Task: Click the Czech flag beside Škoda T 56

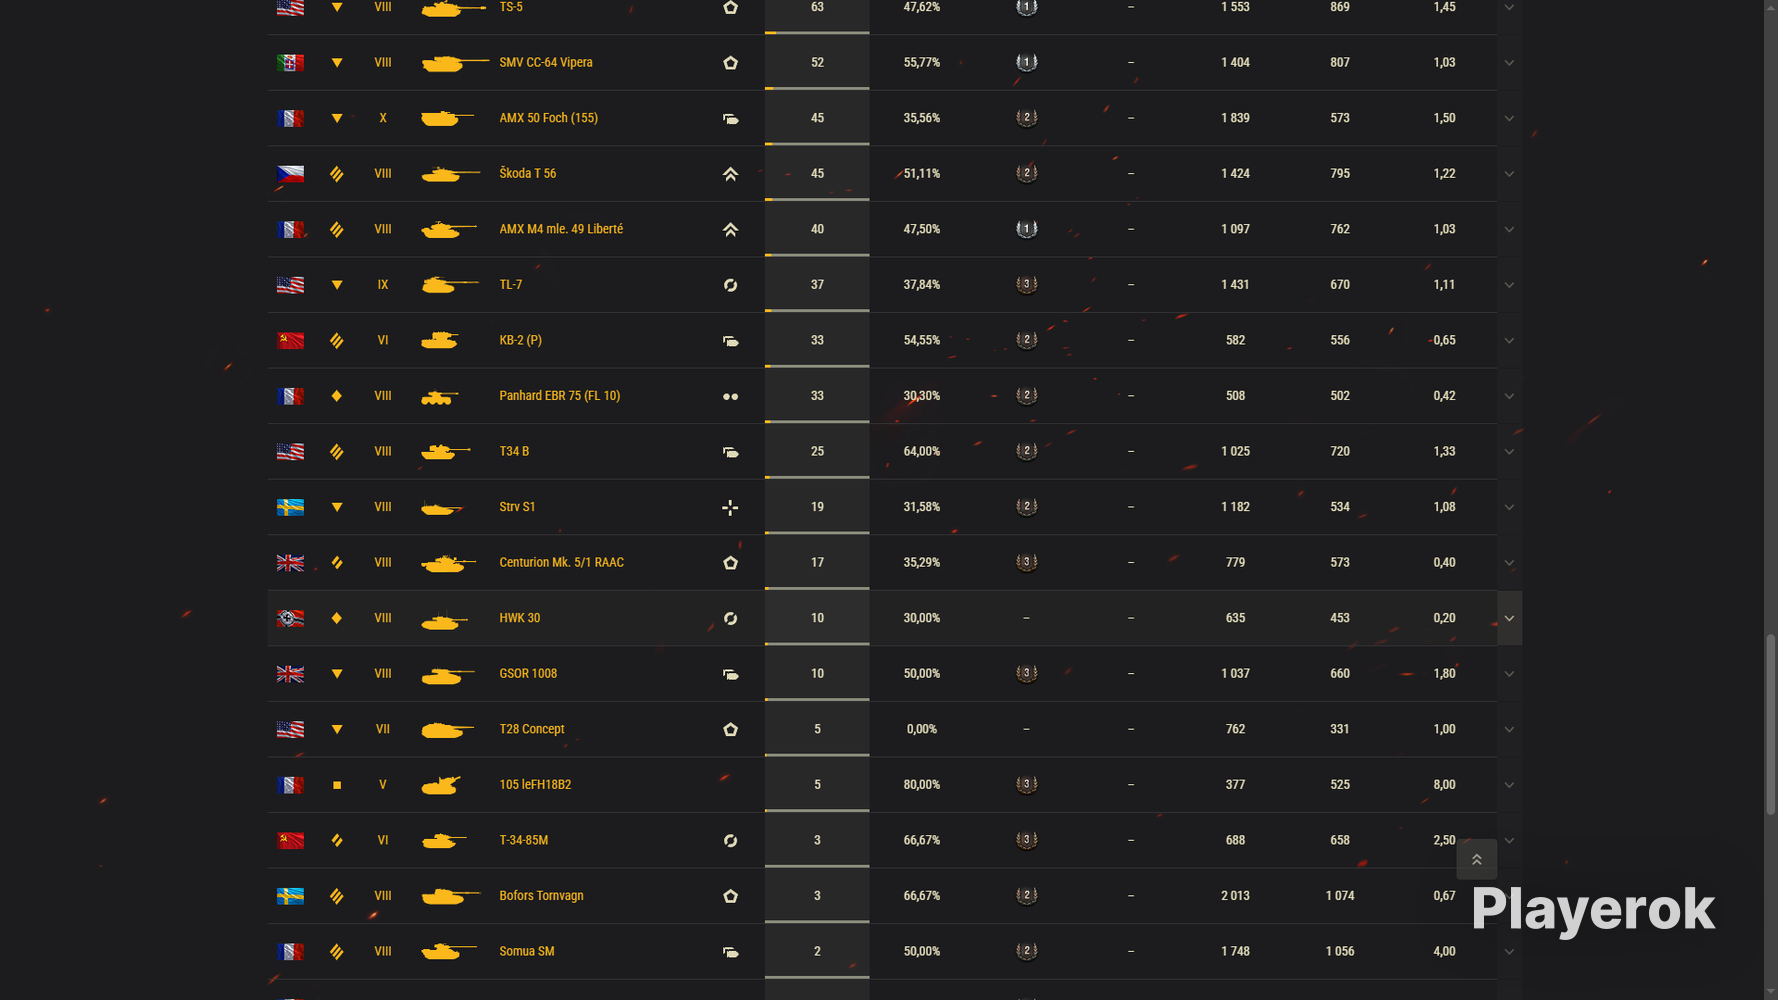Action: click(x=290, y=174)
